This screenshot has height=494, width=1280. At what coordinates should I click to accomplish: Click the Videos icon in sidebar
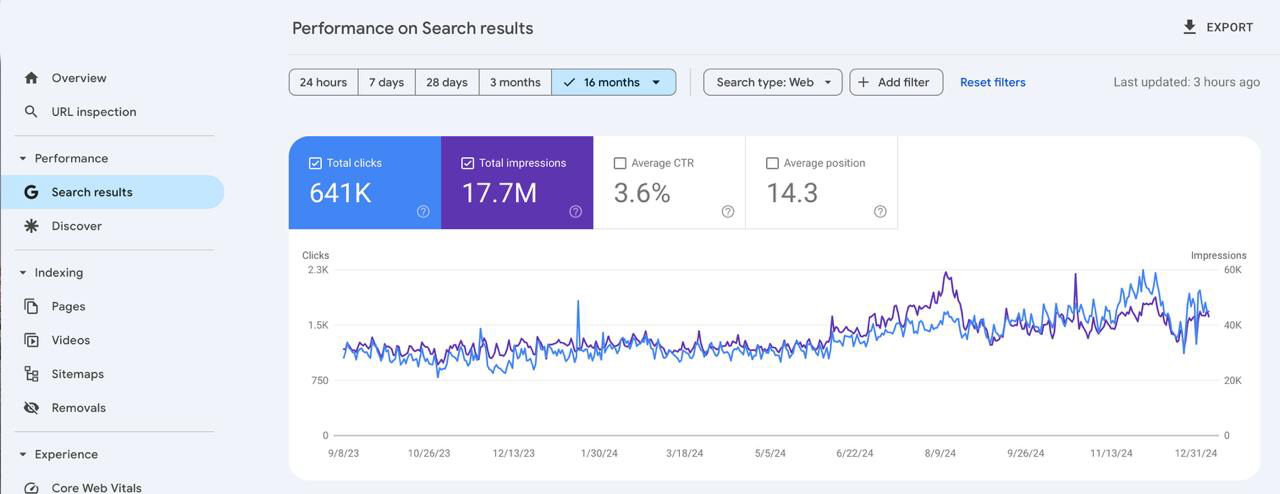[31, 340]
